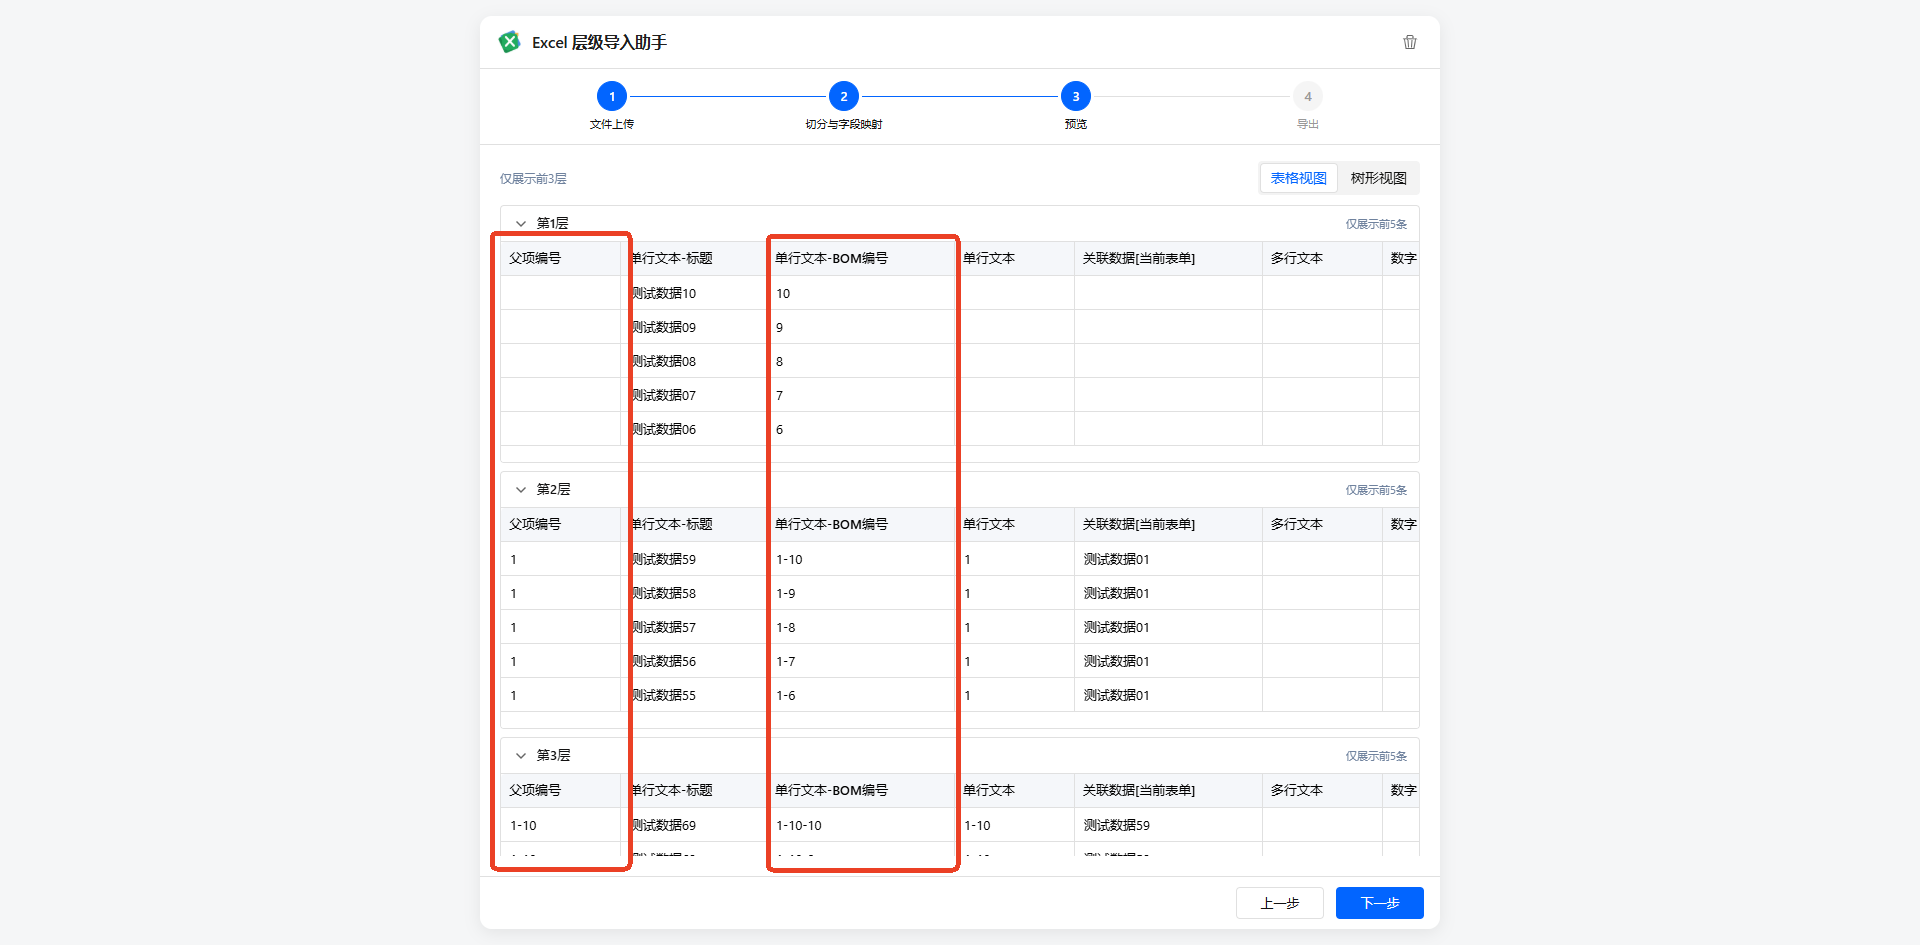The height and width of the screenshot is (945, 1920).
Task: Click 测试数据06 cell
Action: (694, 429)
